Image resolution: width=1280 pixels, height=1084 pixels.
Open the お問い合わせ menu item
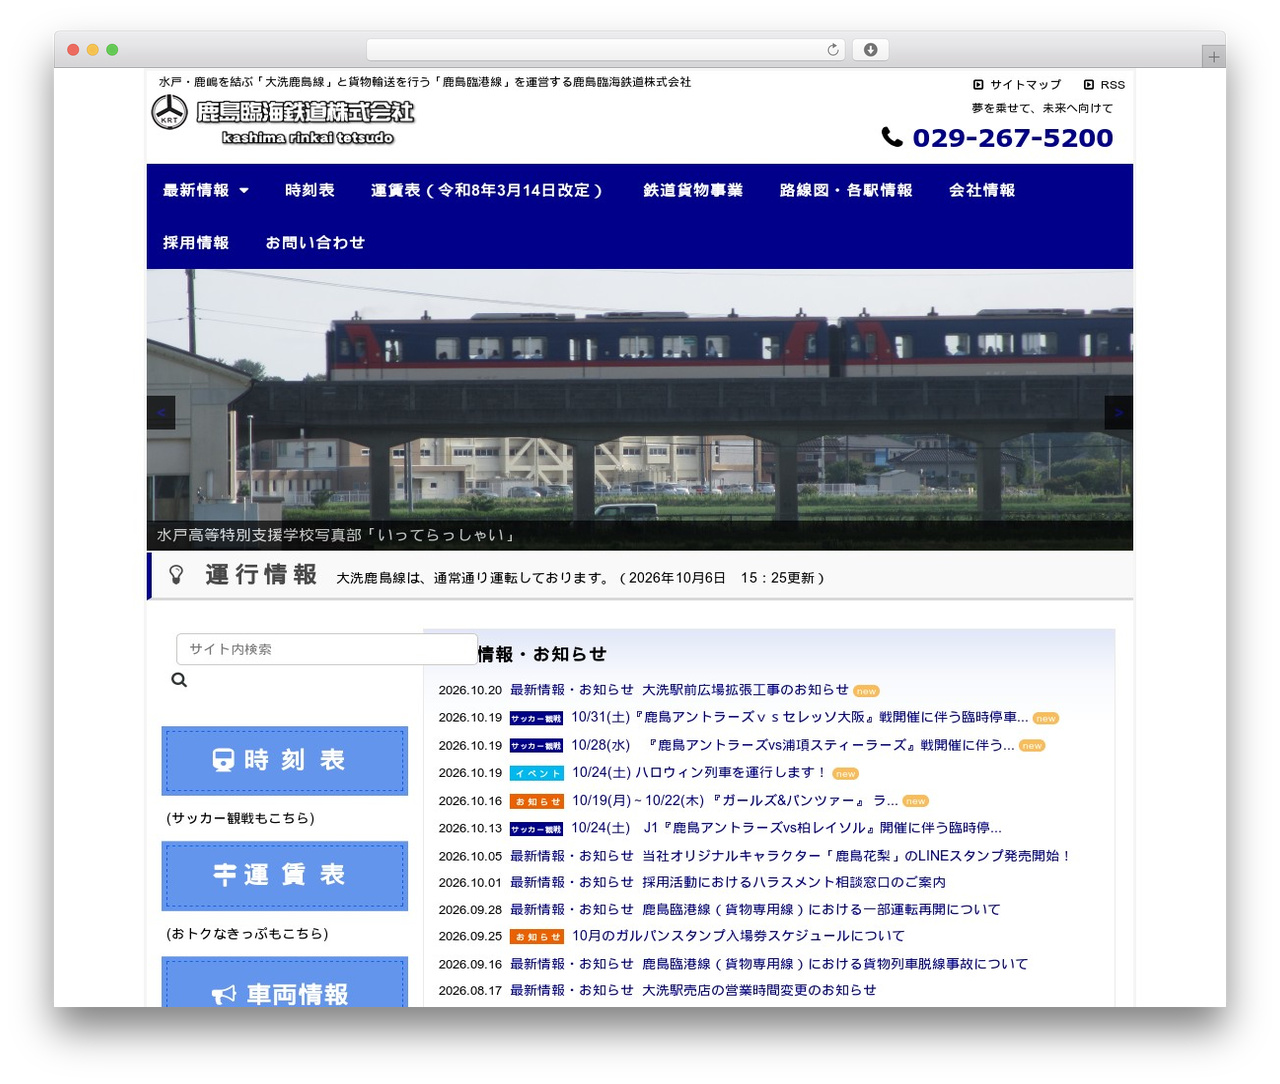pos(315,242)
